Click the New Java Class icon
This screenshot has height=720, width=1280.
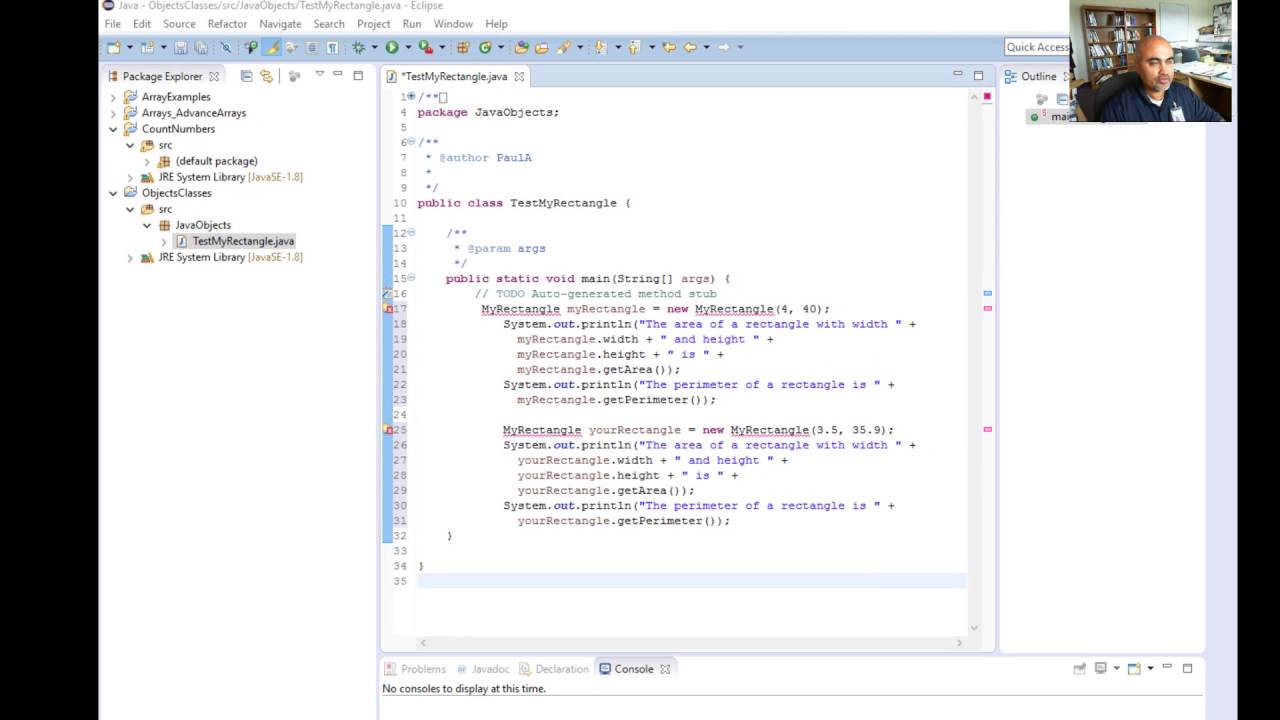pyautogui.click(x=485, y=47)
